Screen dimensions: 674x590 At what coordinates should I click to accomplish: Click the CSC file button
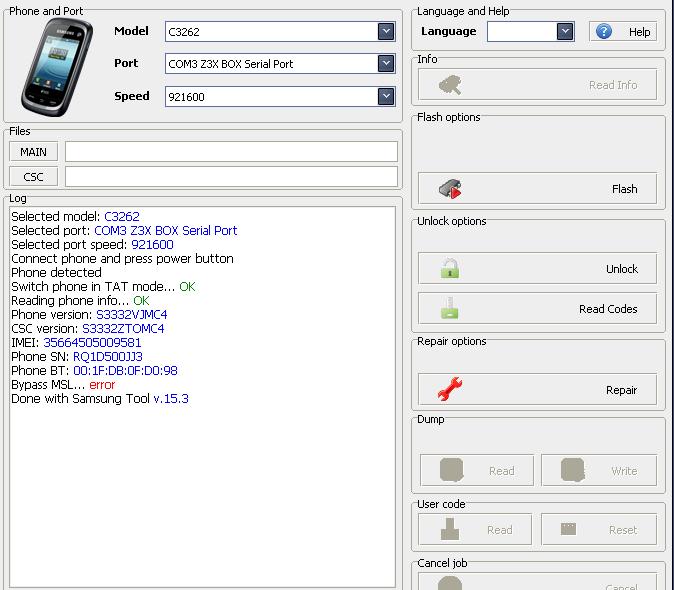(34, 177)
